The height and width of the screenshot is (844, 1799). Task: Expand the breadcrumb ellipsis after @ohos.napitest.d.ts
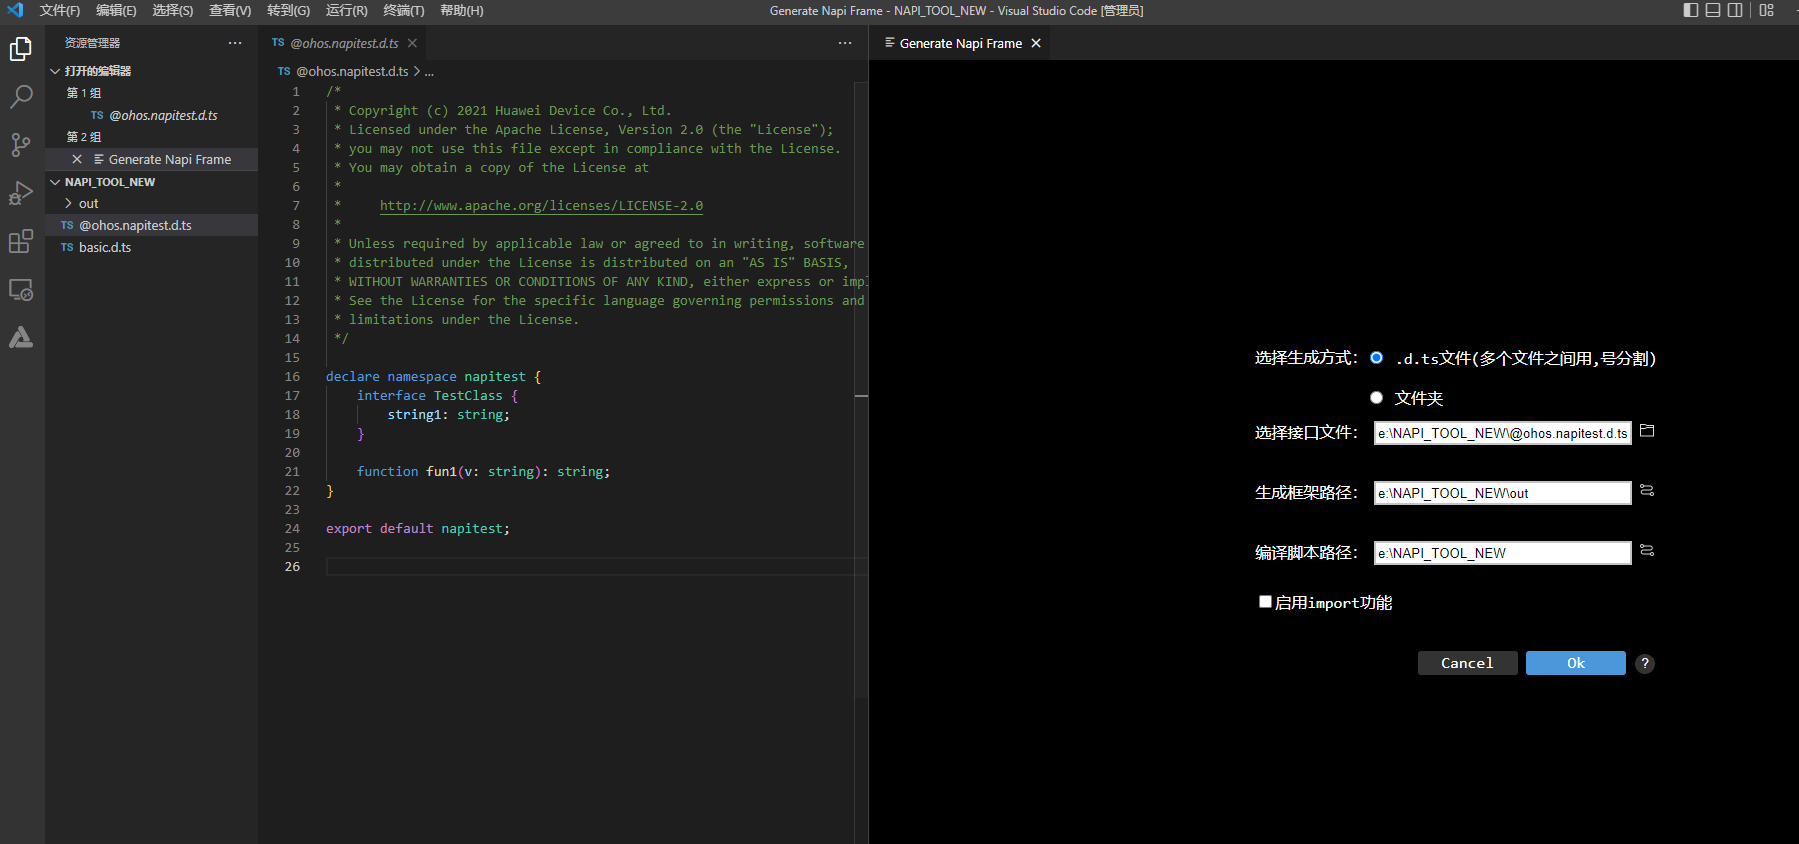[x=429, y=72]
